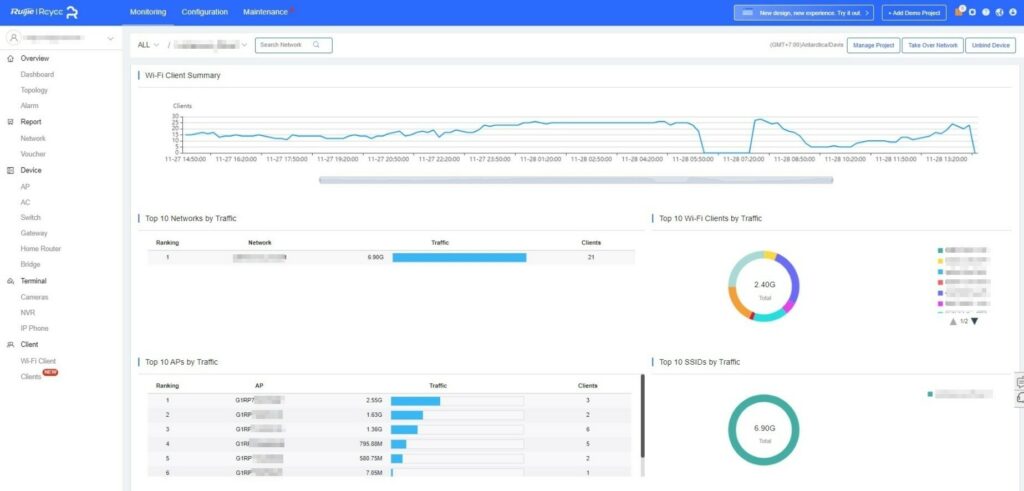Click the Take Over Network button
Screen dimensions: 1024x491
(931, 45)
